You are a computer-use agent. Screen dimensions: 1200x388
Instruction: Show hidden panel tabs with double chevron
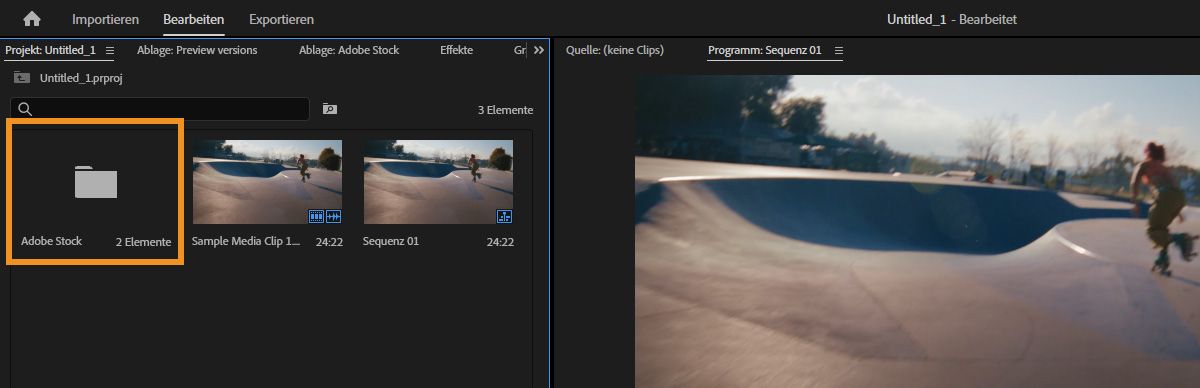tap(539, 50)
